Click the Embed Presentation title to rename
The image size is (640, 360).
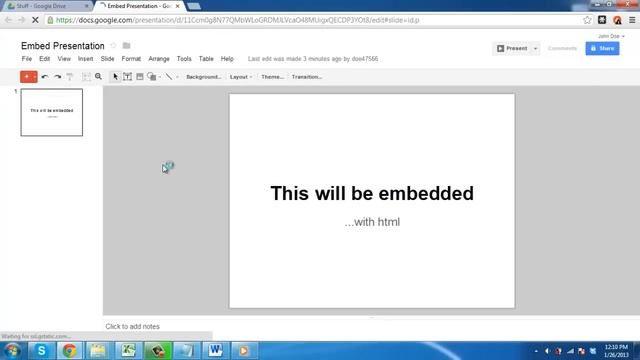(63, 46)
